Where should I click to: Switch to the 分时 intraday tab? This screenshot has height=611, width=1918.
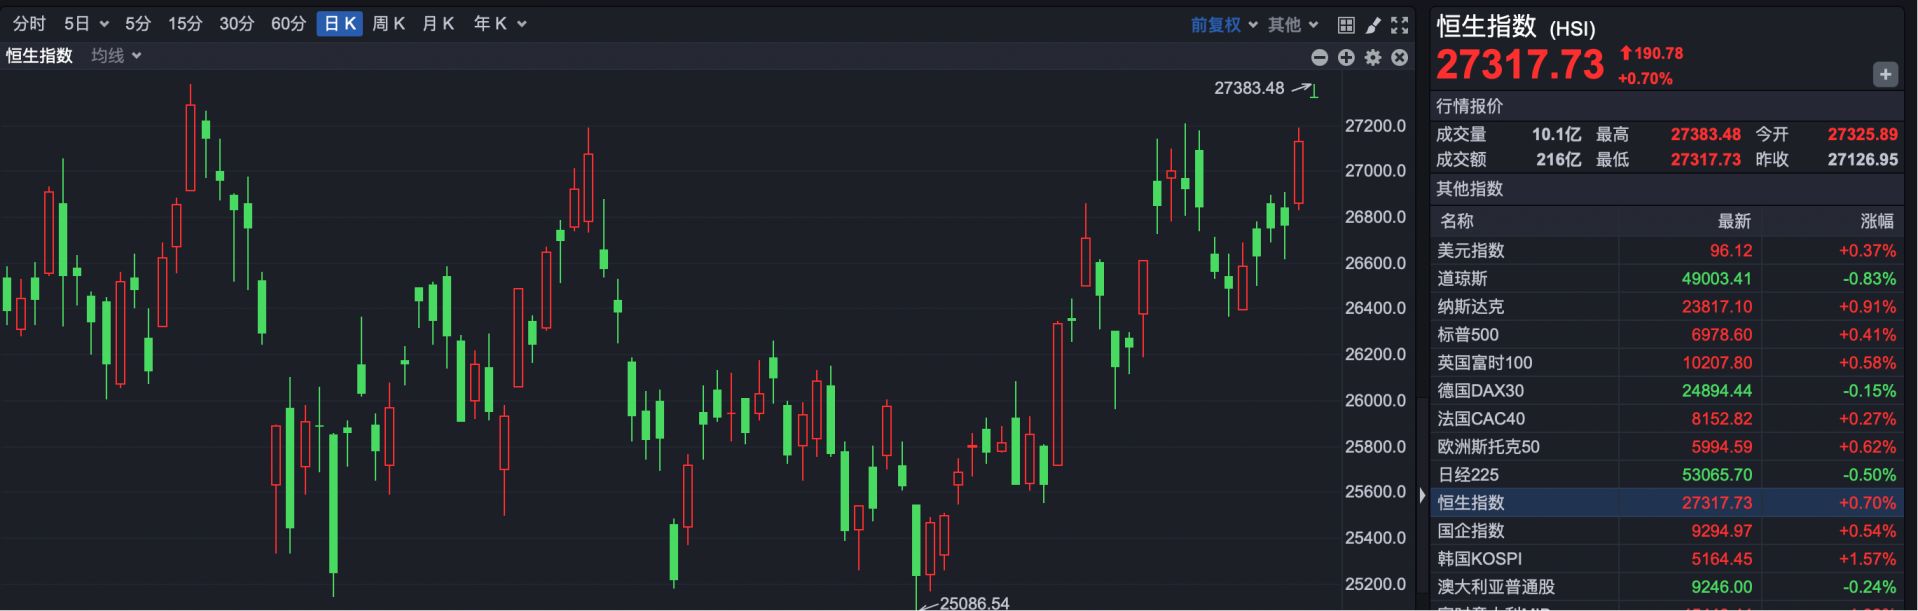pos(29,24)
